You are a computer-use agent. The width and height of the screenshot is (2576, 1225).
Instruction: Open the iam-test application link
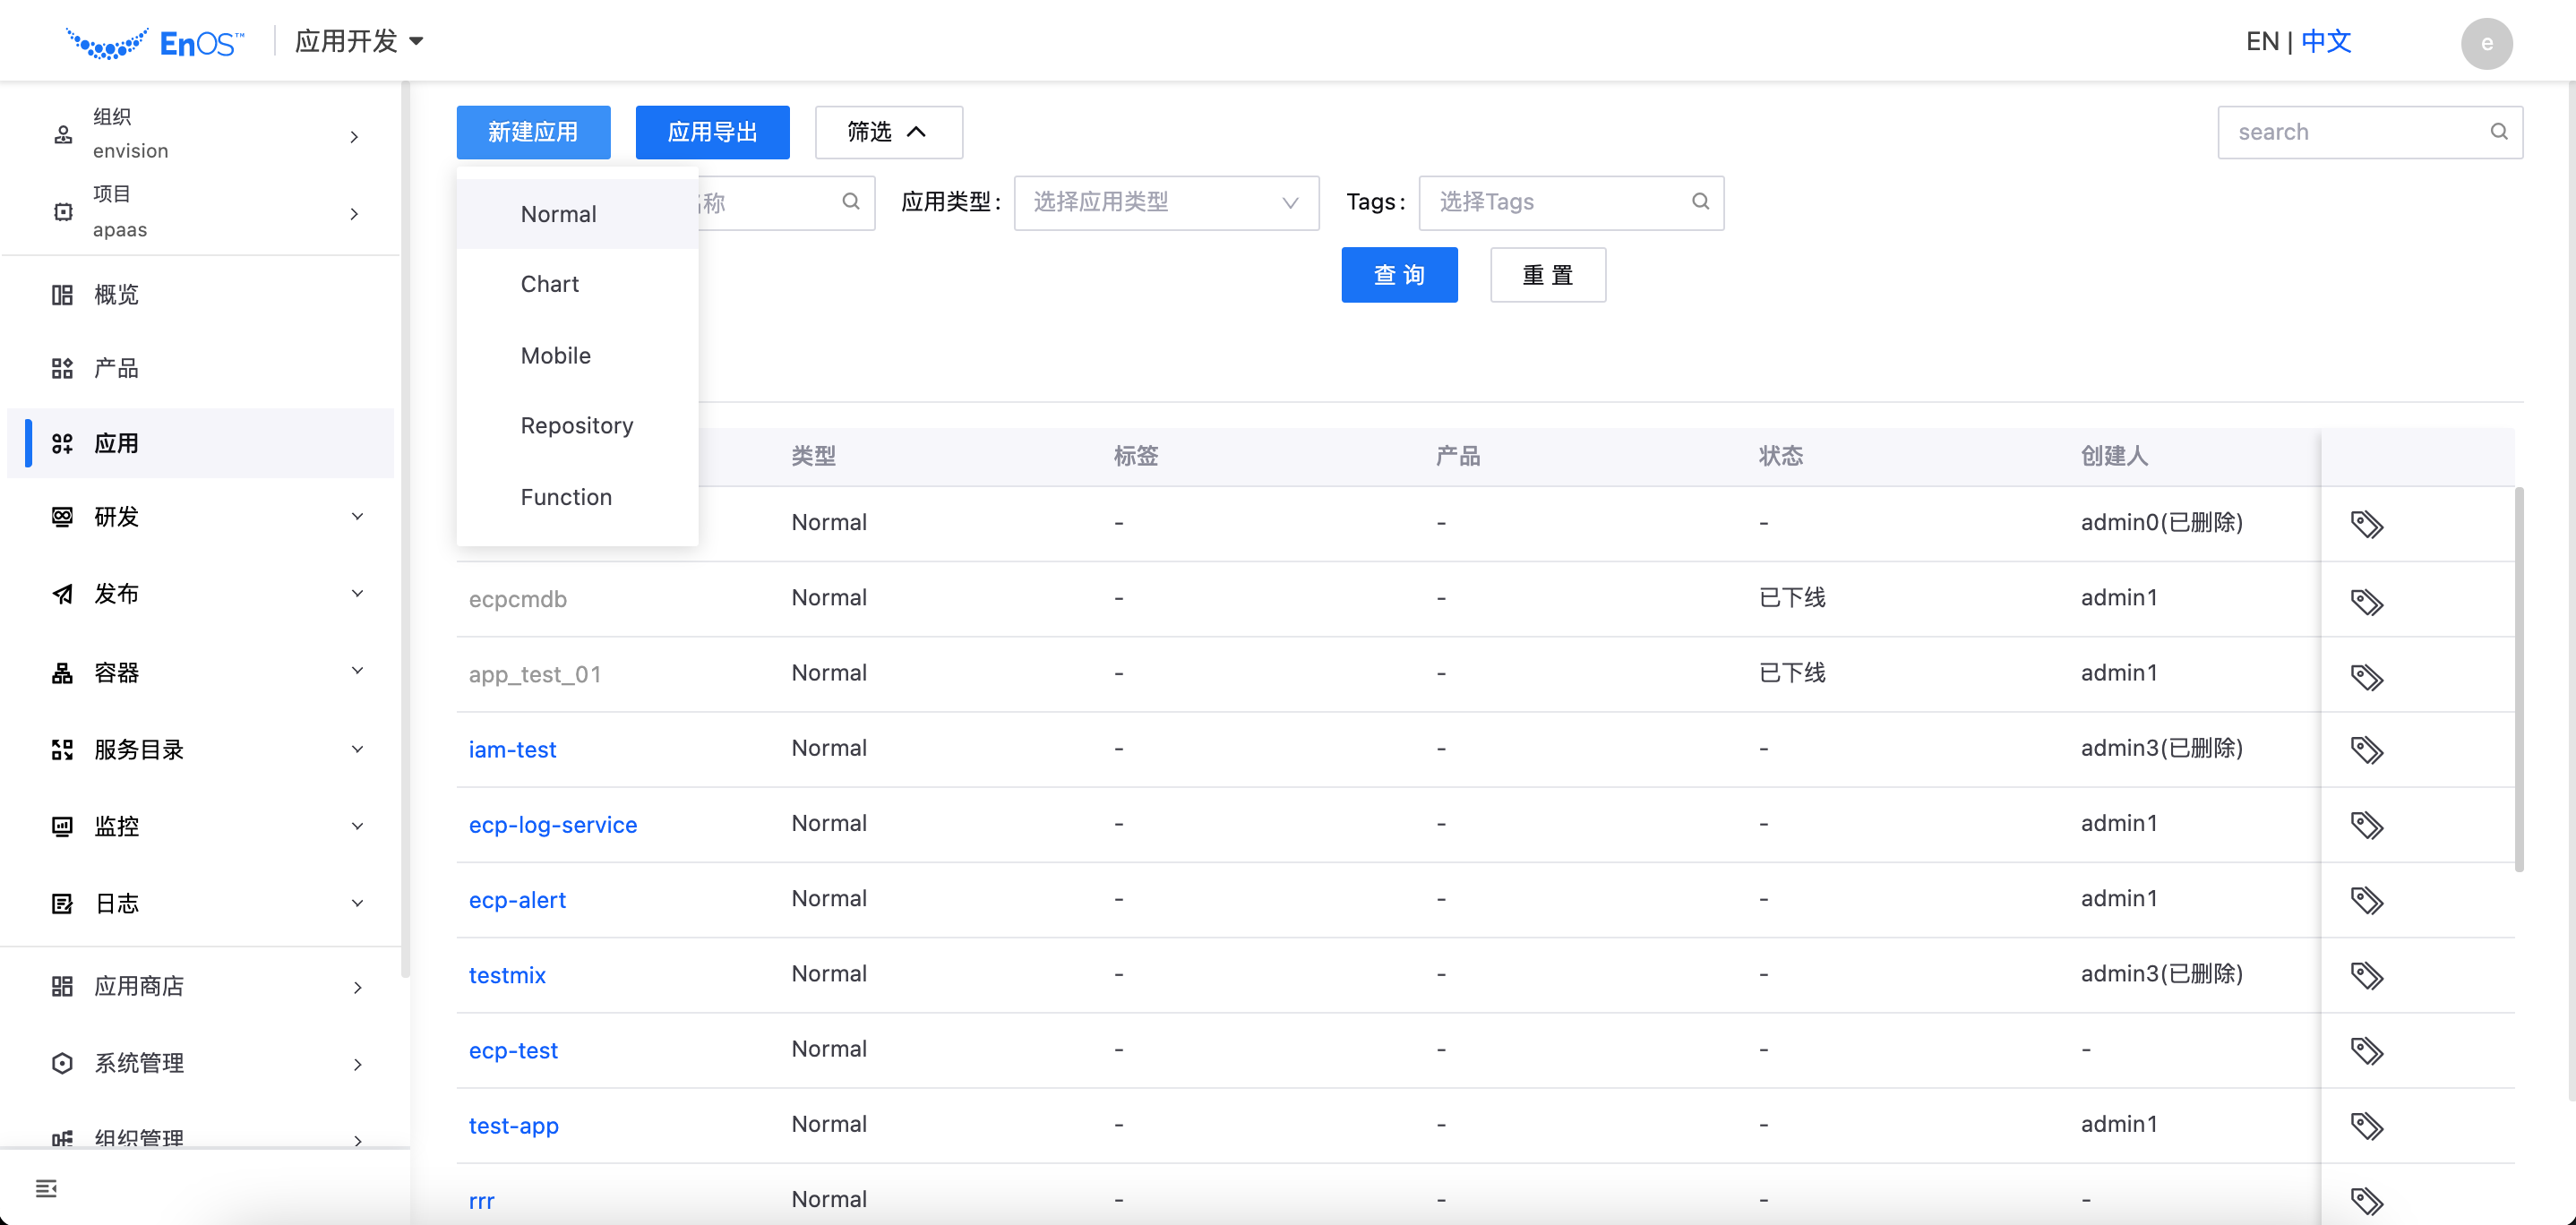[x=512, y=749]
